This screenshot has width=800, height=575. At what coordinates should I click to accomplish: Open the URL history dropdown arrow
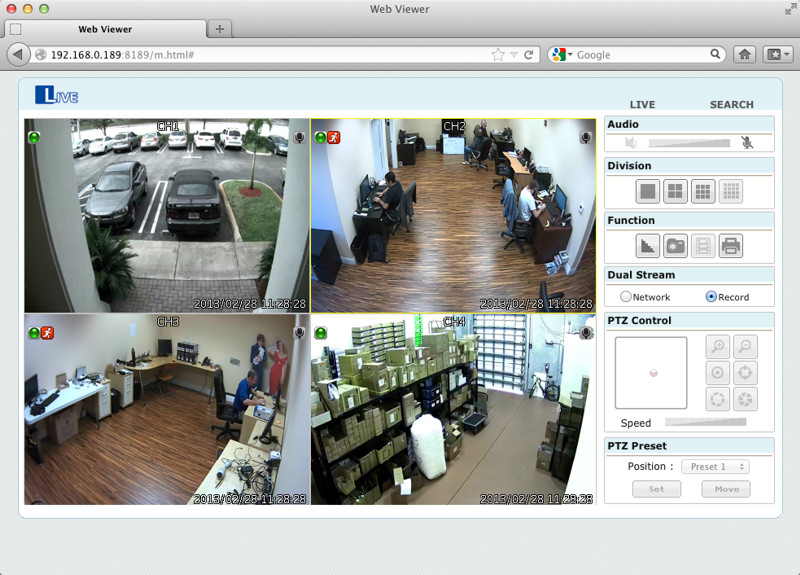(x=514, y=55)
